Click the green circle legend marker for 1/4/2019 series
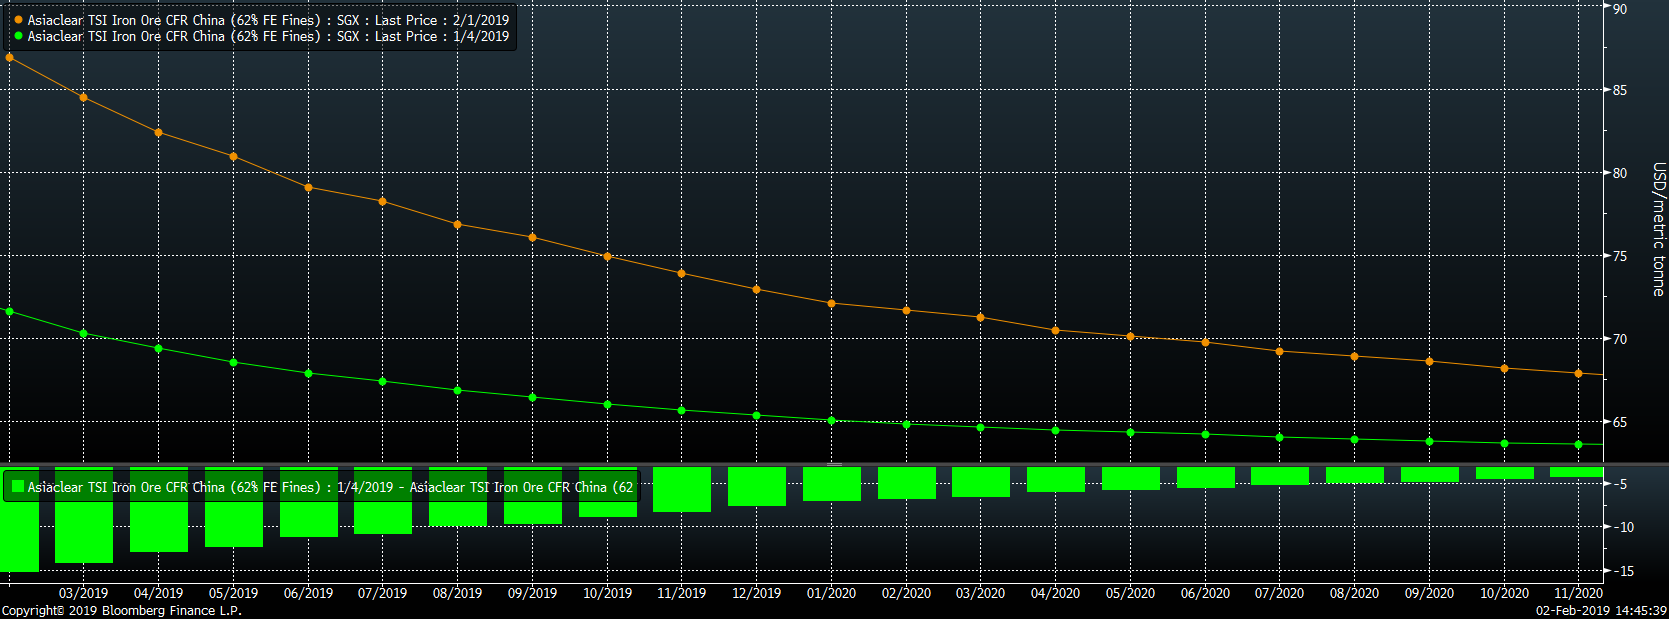Screen dimensions: 1669x619 (x=18, y=36)
